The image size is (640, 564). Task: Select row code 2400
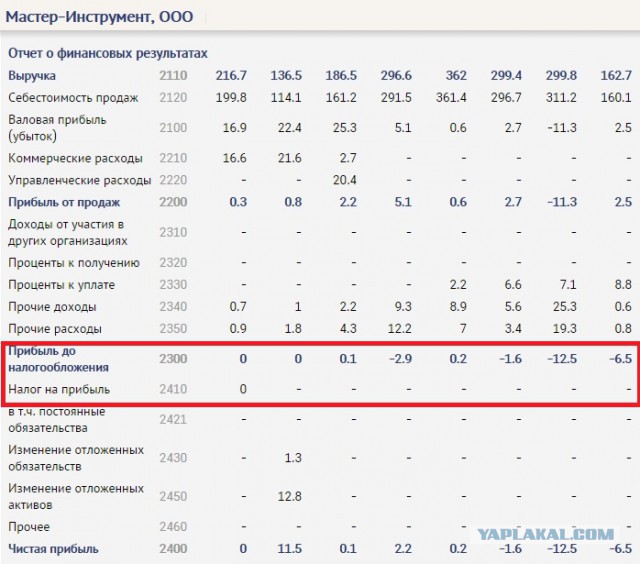point(173,549)
